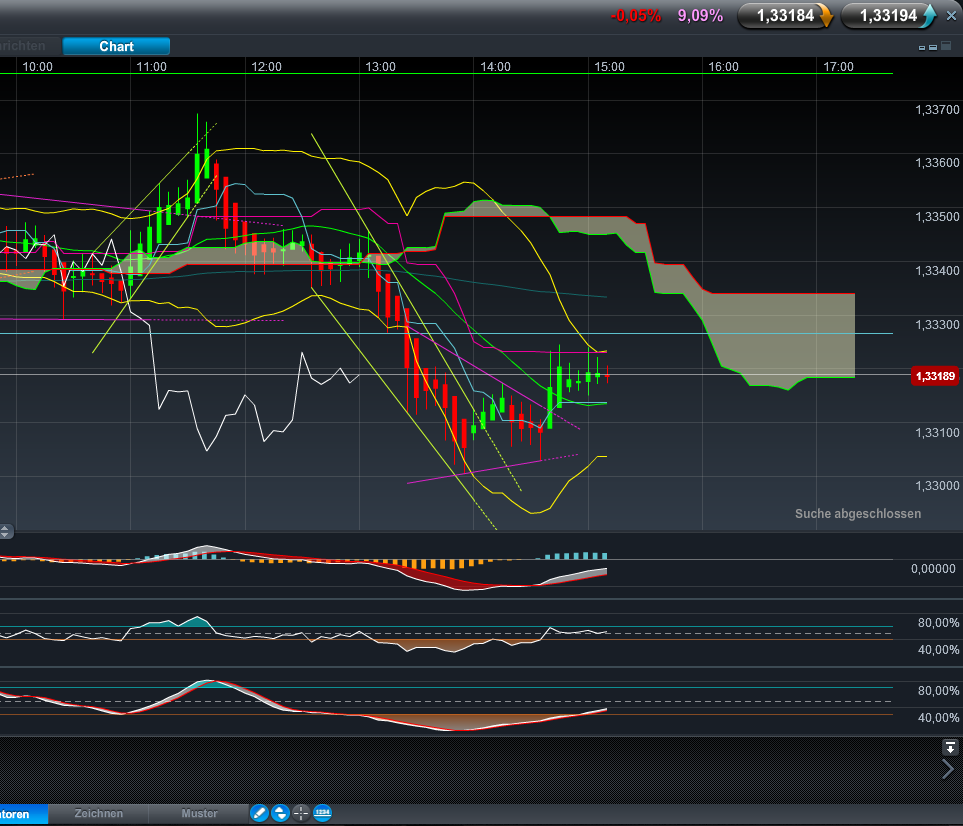
Task: Select the pencil drawing tool in bottom toolbar
Action: 260,813
